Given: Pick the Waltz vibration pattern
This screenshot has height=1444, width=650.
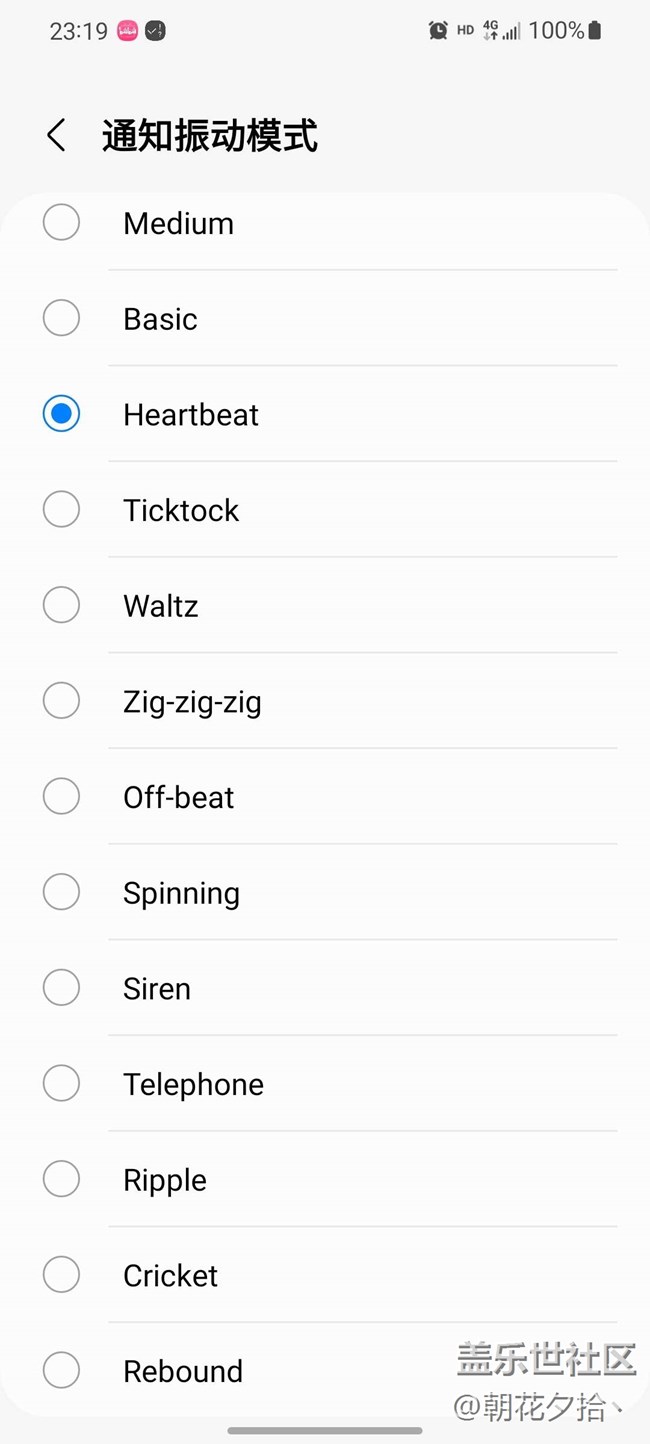Looking at the screenshot, I should click(325, 606).
